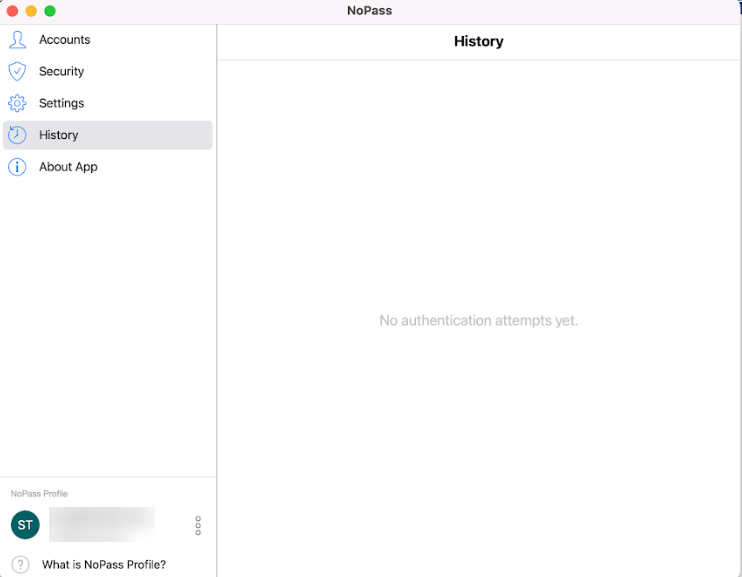Show the About App sidebar label
Image resolution: width=742 pixels, height=577 pixels.
tap(68, 167)
